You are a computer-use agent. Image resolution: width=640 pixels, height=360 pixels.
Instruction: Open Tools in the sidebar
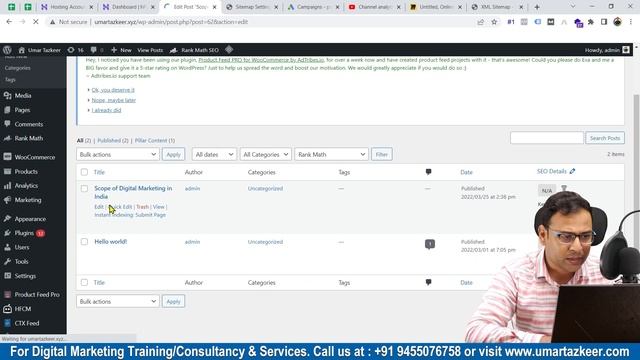click(21, 262)
